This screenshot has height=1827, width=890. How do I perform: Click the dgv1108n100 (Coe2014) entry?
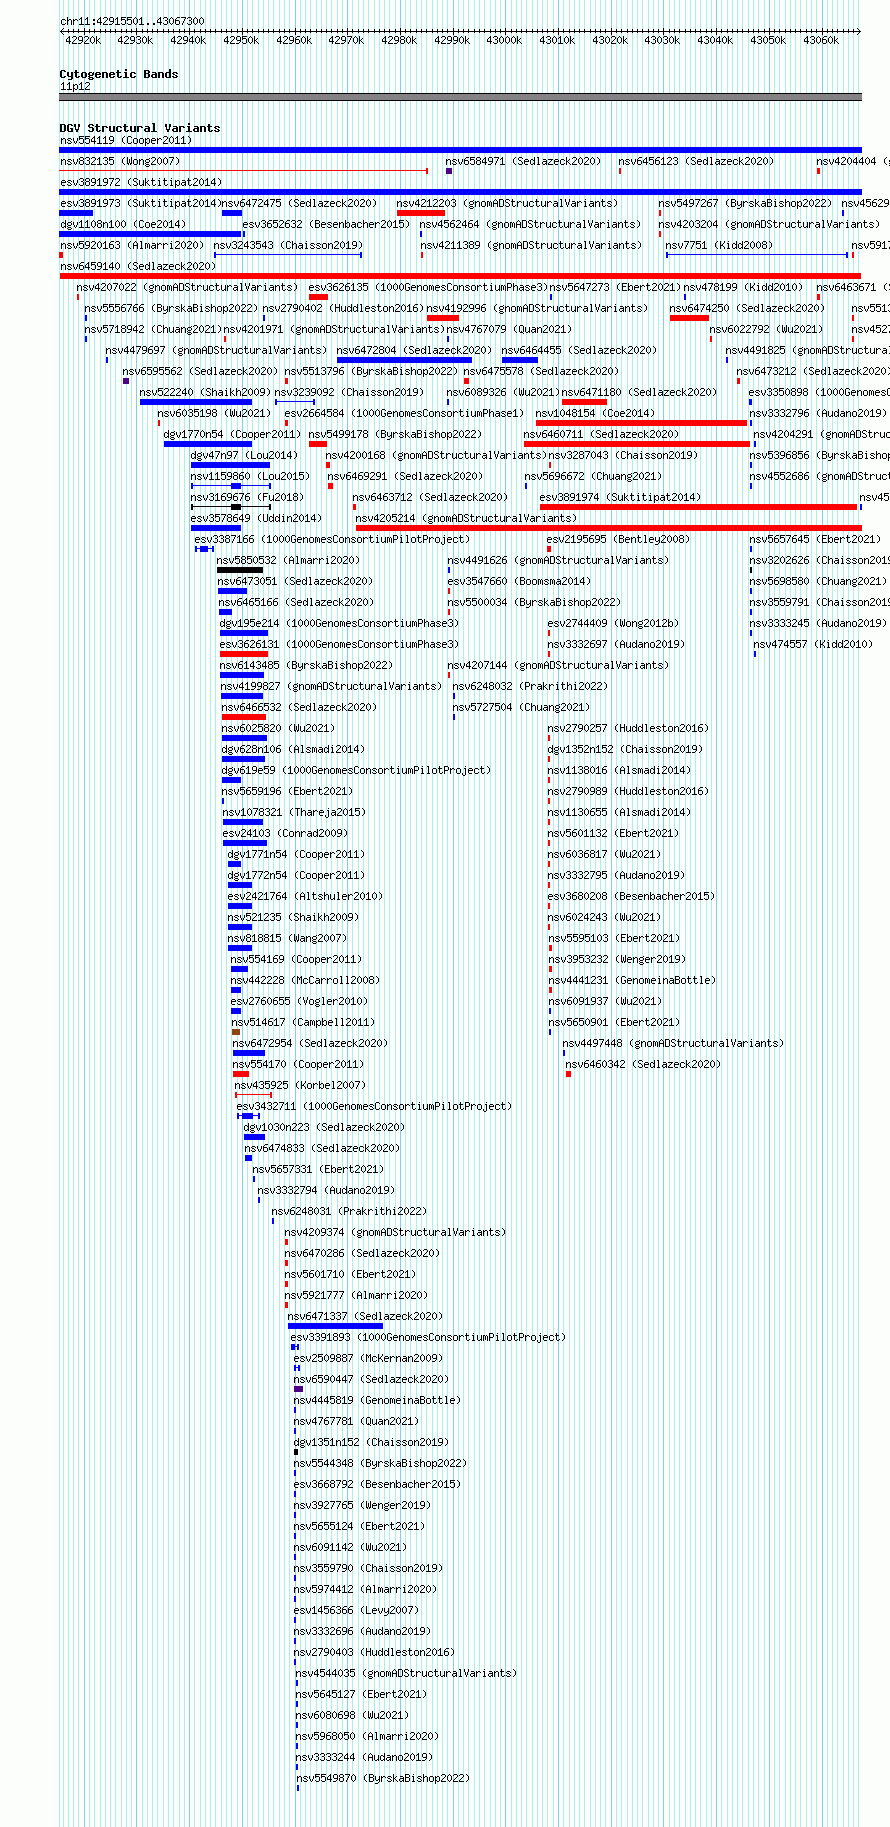coord(122,225)
